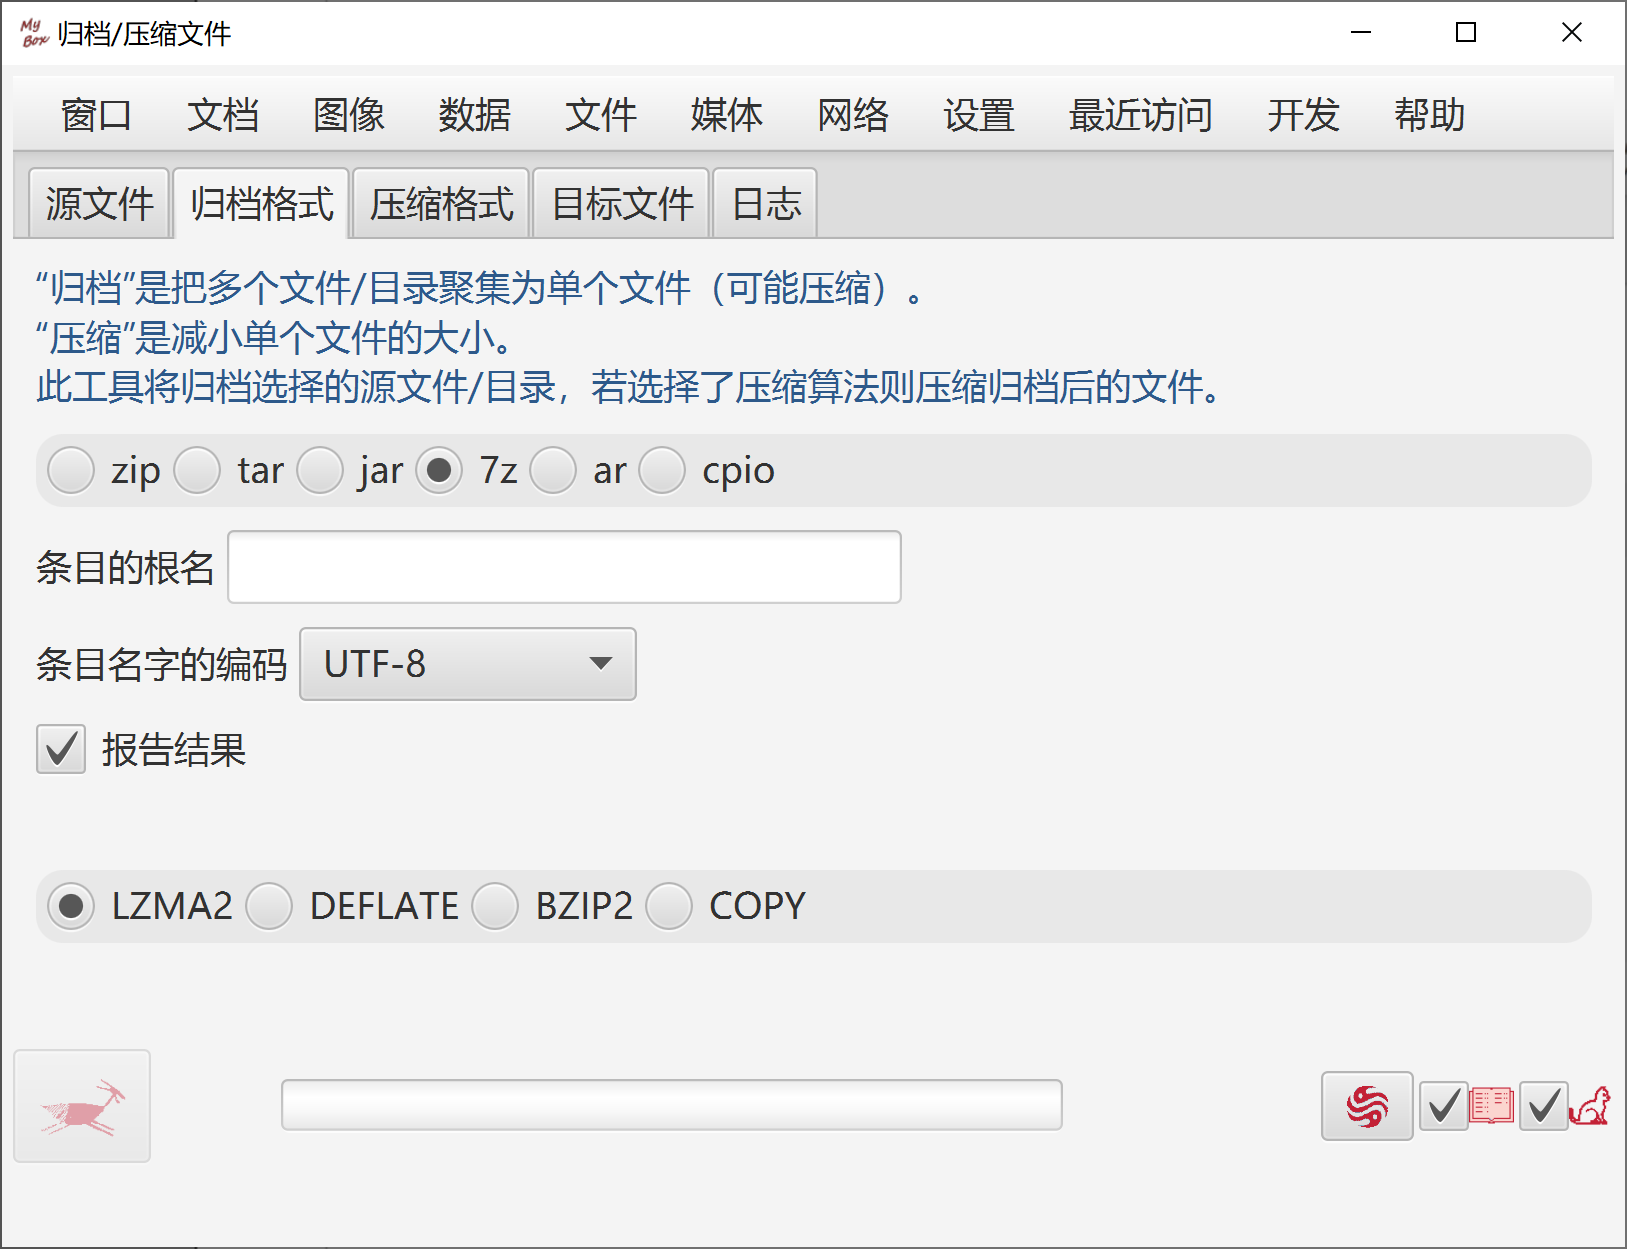Close the 归档/压缩文件 window

1571,33
